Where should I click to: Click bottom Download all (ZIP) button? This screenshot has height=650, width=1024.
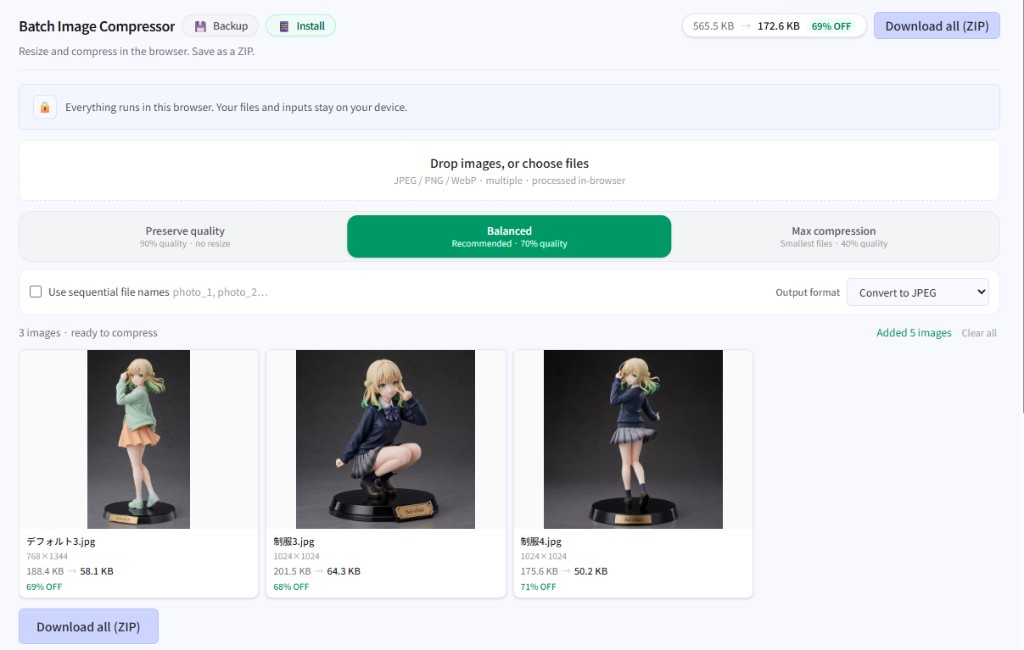point(88,626)
